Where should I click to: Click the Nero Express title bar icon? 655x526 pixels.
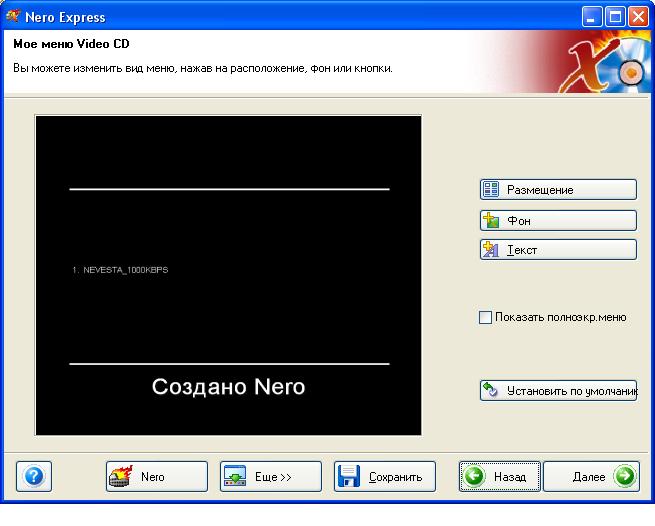click(13, 17)
